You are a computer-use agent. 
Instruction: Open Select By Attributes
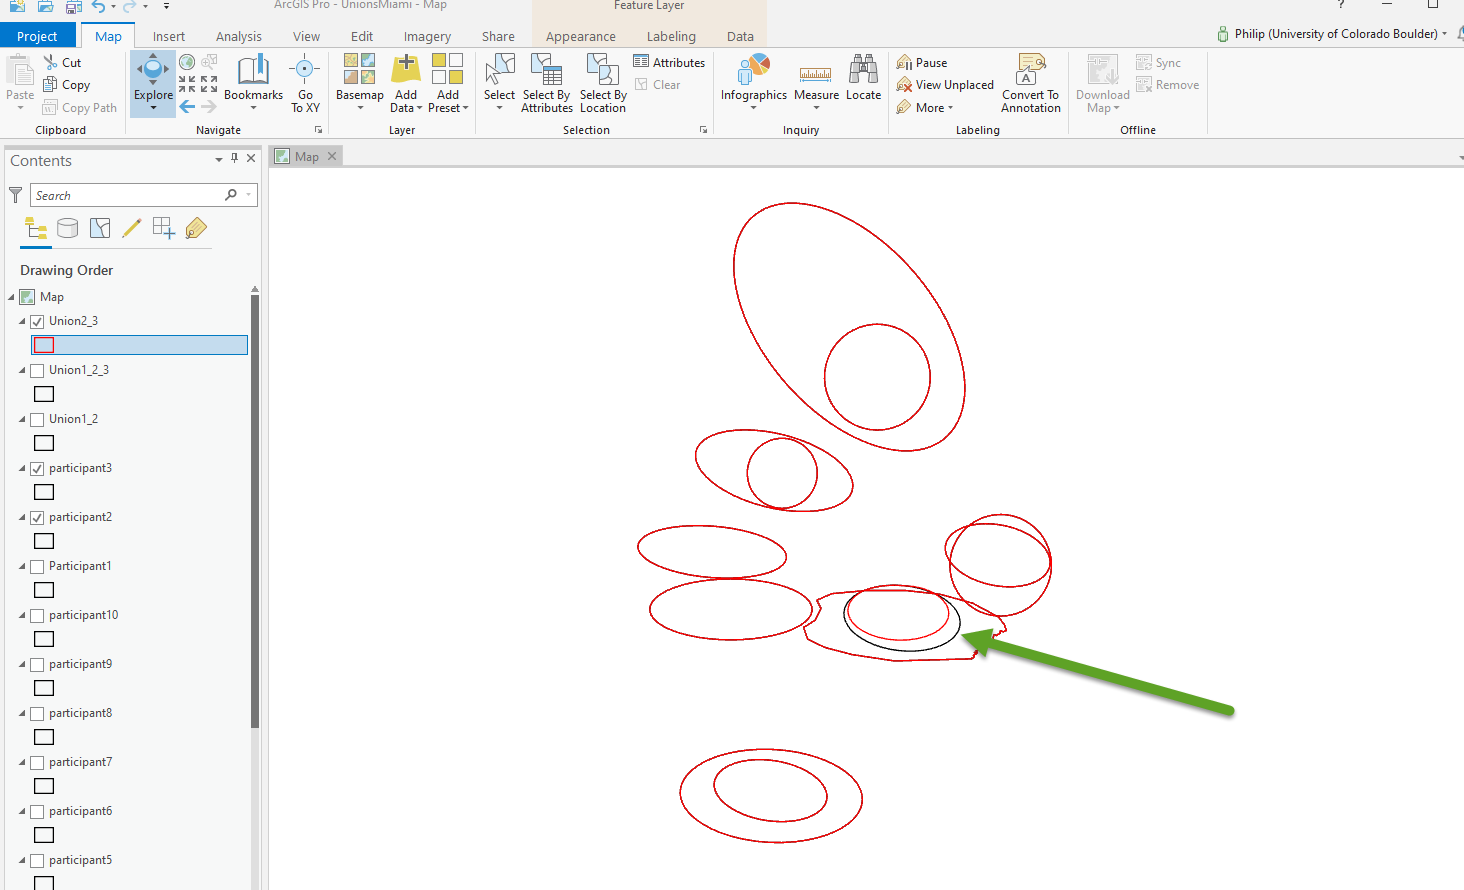pos(547,82)
